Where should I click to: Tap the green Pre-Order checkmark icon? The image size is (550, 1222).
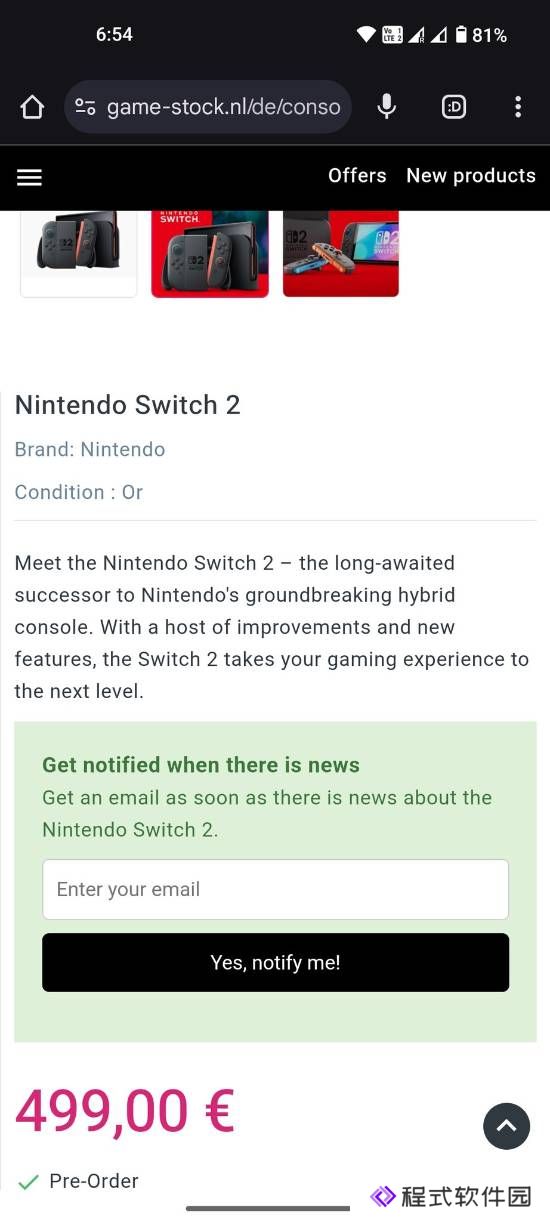(28, 1181)
